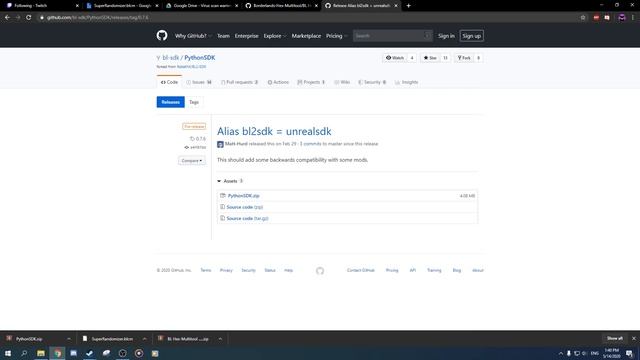Viewport: 640px width, 360px height.
Task: Open the repository Code tab
Action: (x=169, y=82)
